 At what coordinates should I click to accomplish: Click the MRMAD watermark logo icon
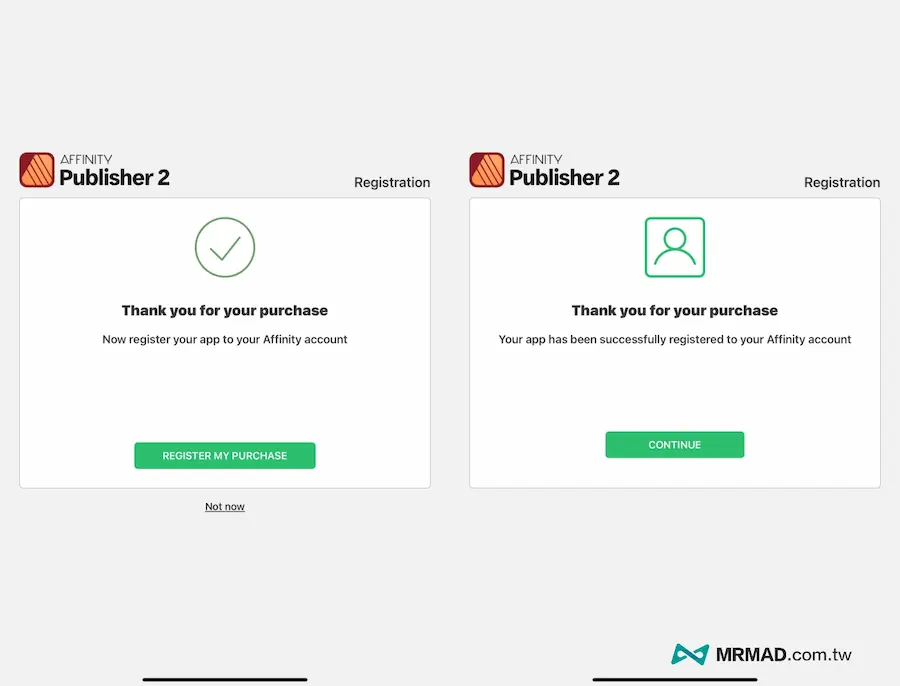click(x=689, y=654)
